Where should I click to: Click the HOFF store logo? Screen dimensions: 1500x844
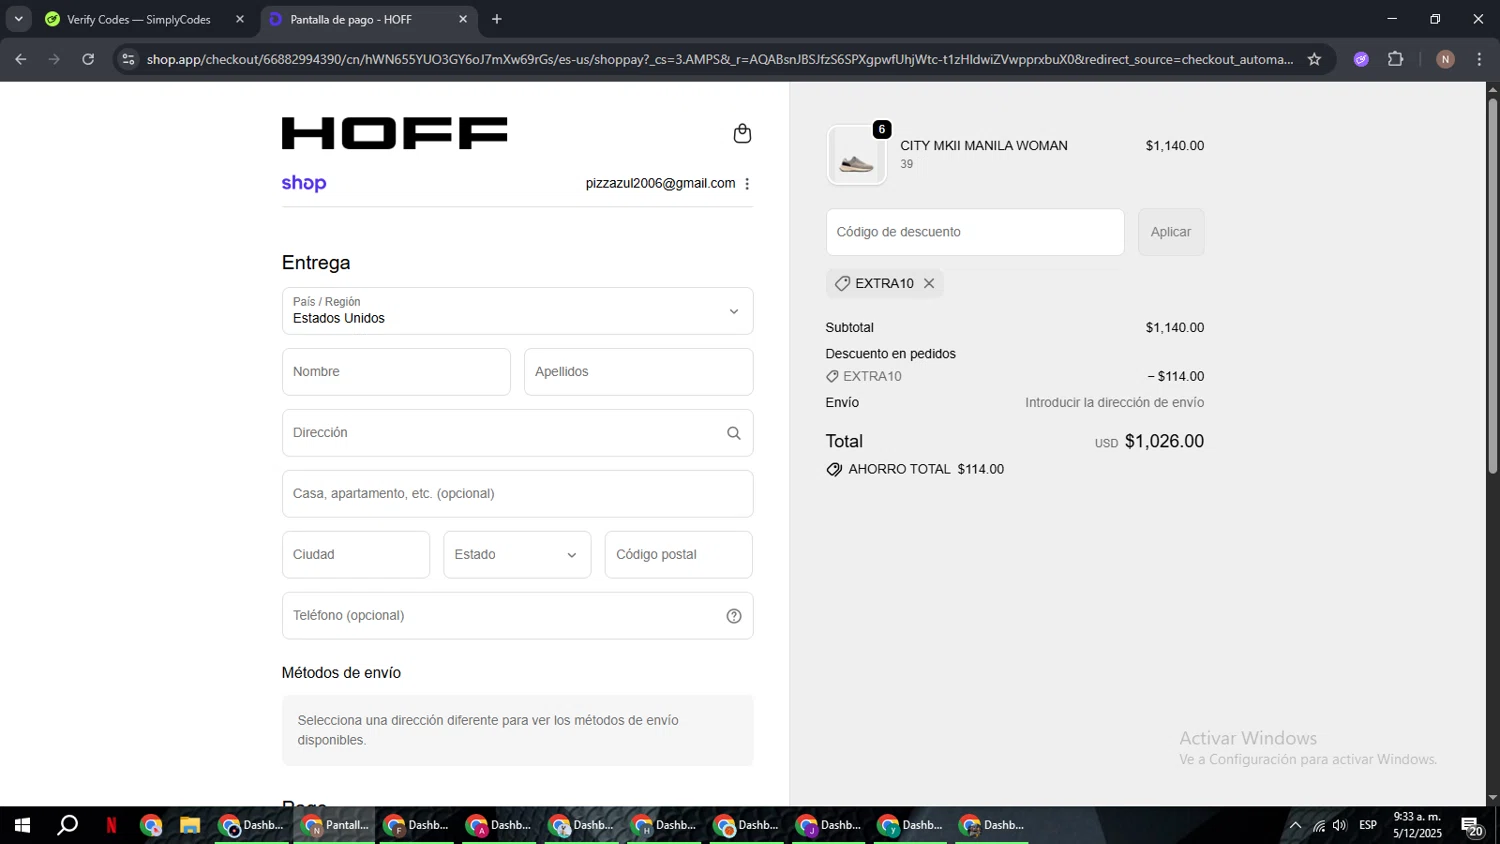tap(394, 133)
